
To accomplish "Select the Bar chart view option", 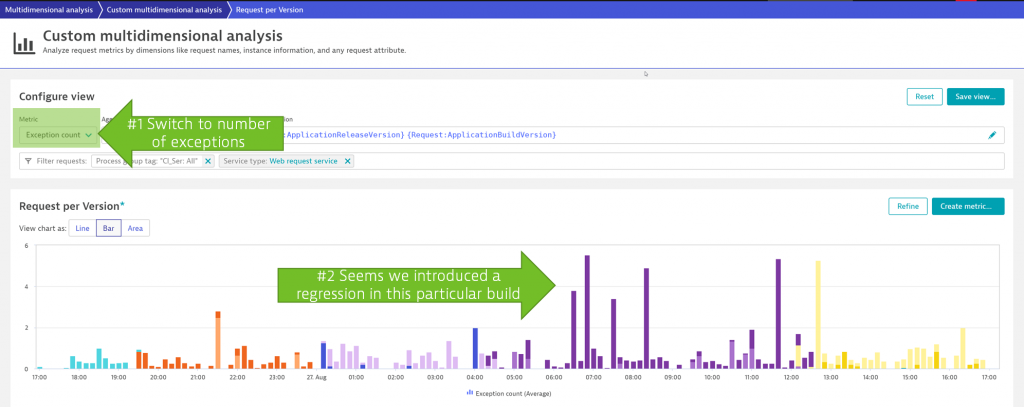I will pos(108,228).
